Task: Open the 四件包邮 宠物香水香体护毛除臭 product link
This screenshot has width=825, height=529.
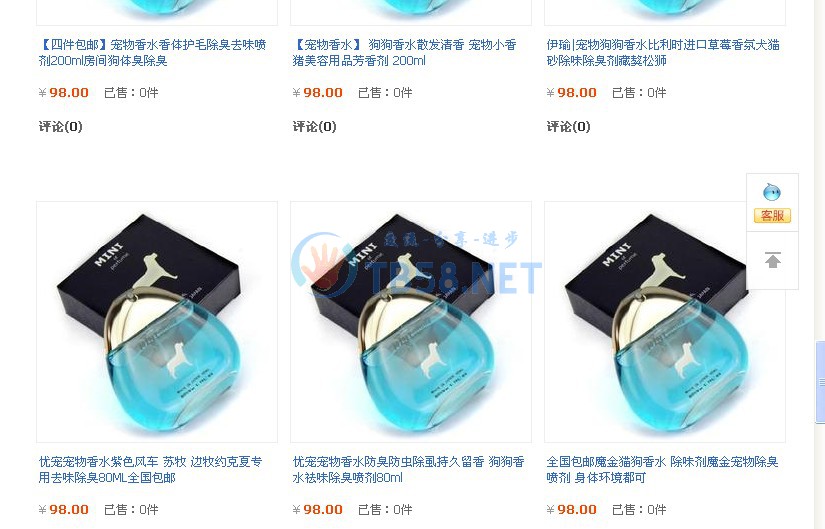Action: tap(153, 53)
